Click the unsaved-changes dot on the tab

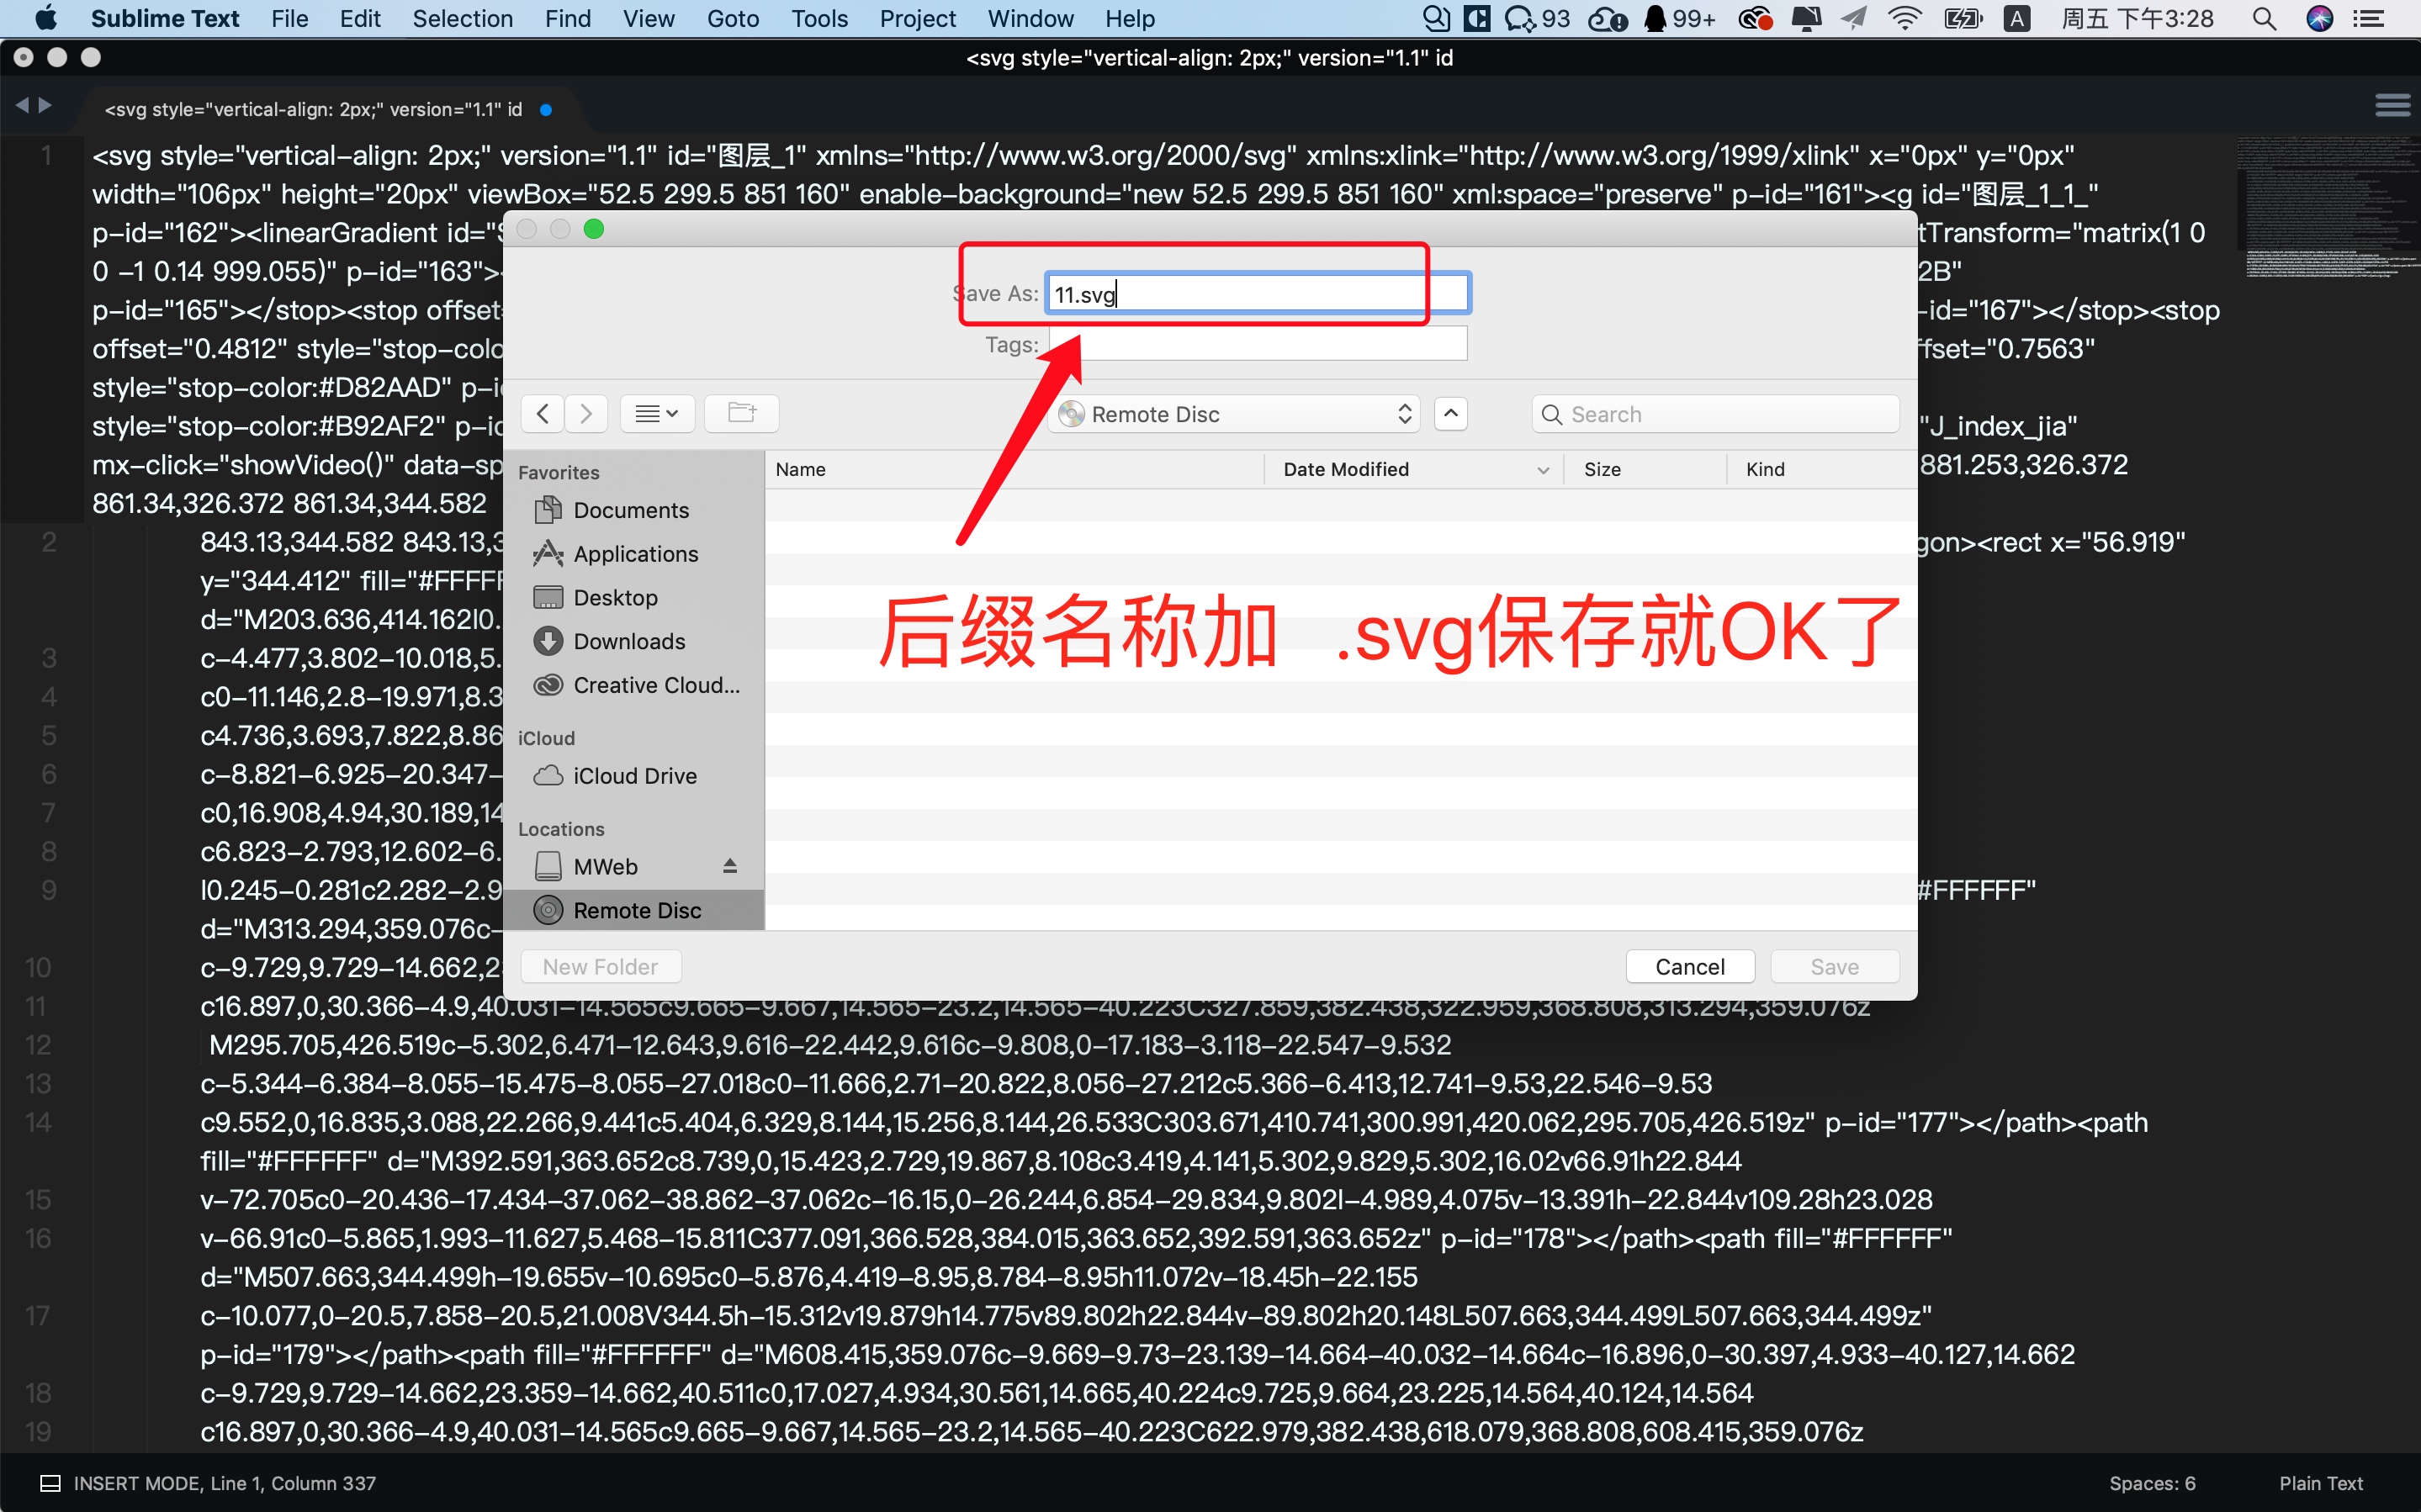click(x=546, y=110)
